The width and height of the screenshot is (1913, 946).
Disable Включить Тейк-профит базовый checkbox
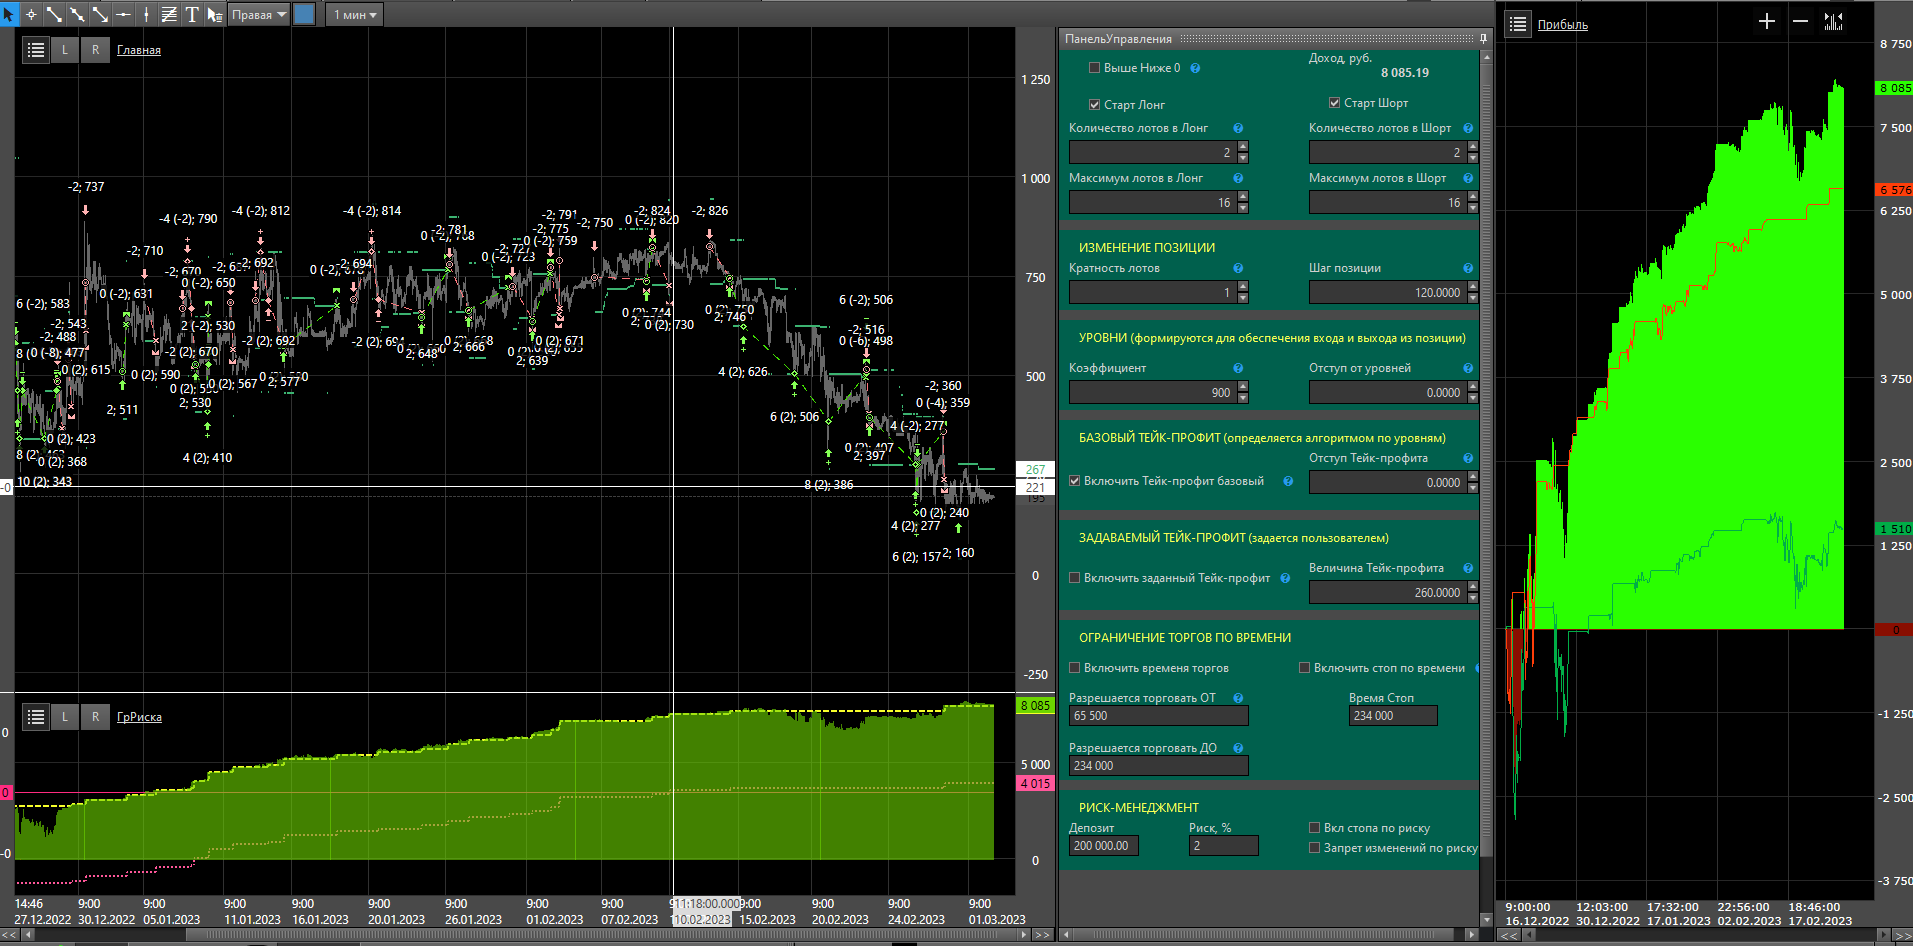(x=1074, y=481)
